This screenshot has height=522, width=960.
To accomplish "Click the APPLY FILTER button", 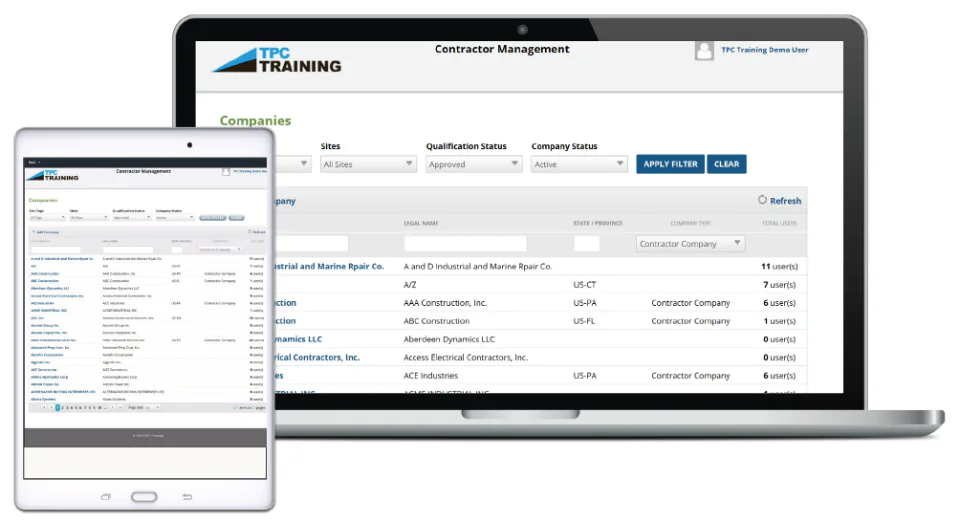I will point(670,164).
